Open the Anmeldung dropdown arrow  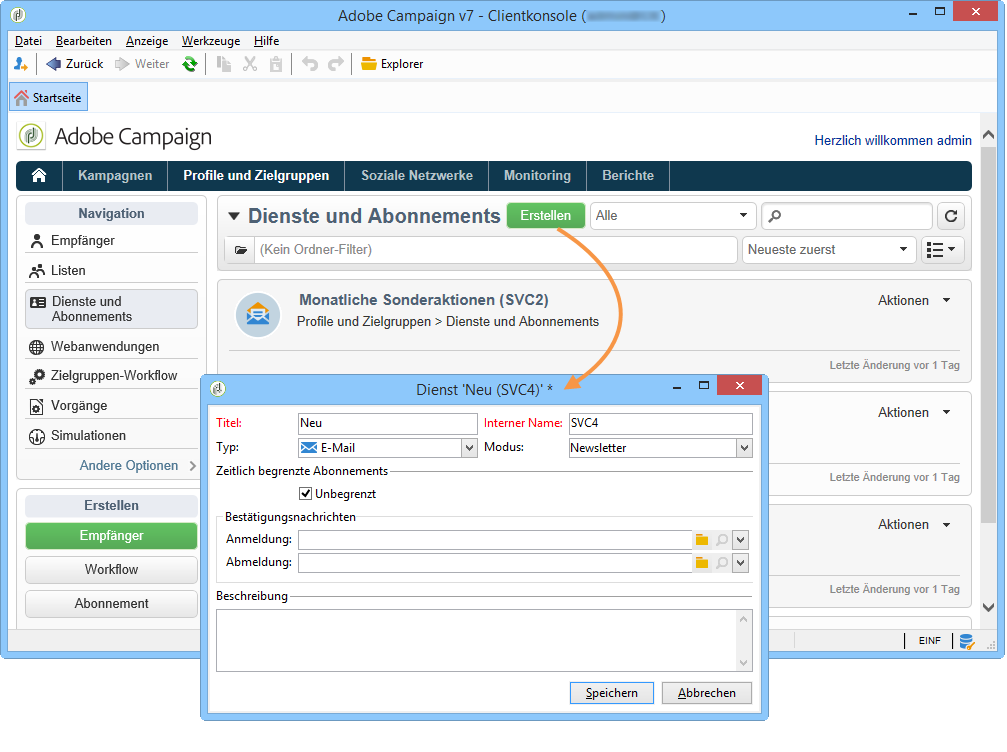pyautogui.click(x=740, y=540)
